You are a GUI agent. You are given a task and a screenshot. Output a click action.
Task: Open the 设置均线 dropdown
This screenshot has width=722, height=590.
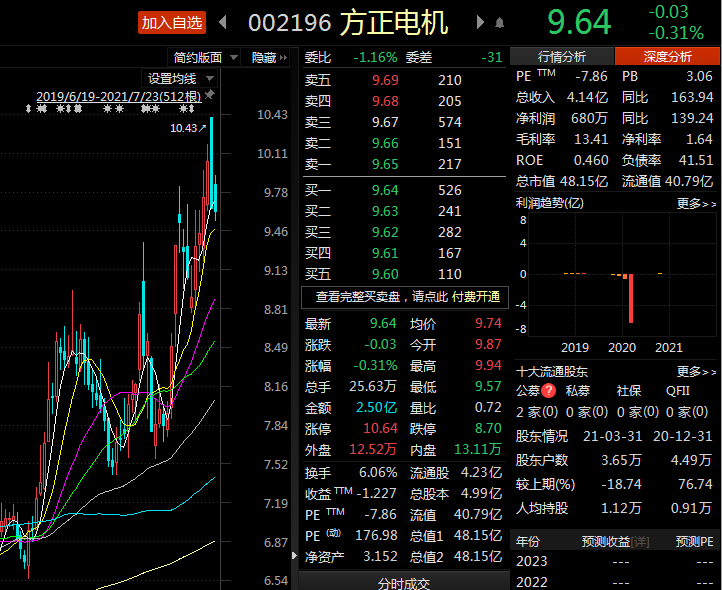(x=180, y=79)
